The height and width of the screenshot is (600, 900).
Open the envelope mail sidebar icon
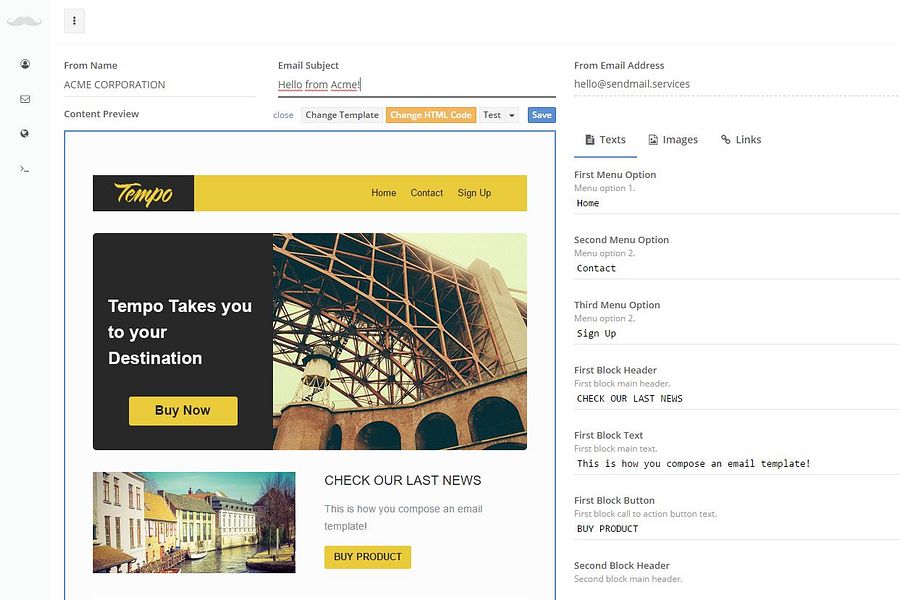(x=25, y=99)
